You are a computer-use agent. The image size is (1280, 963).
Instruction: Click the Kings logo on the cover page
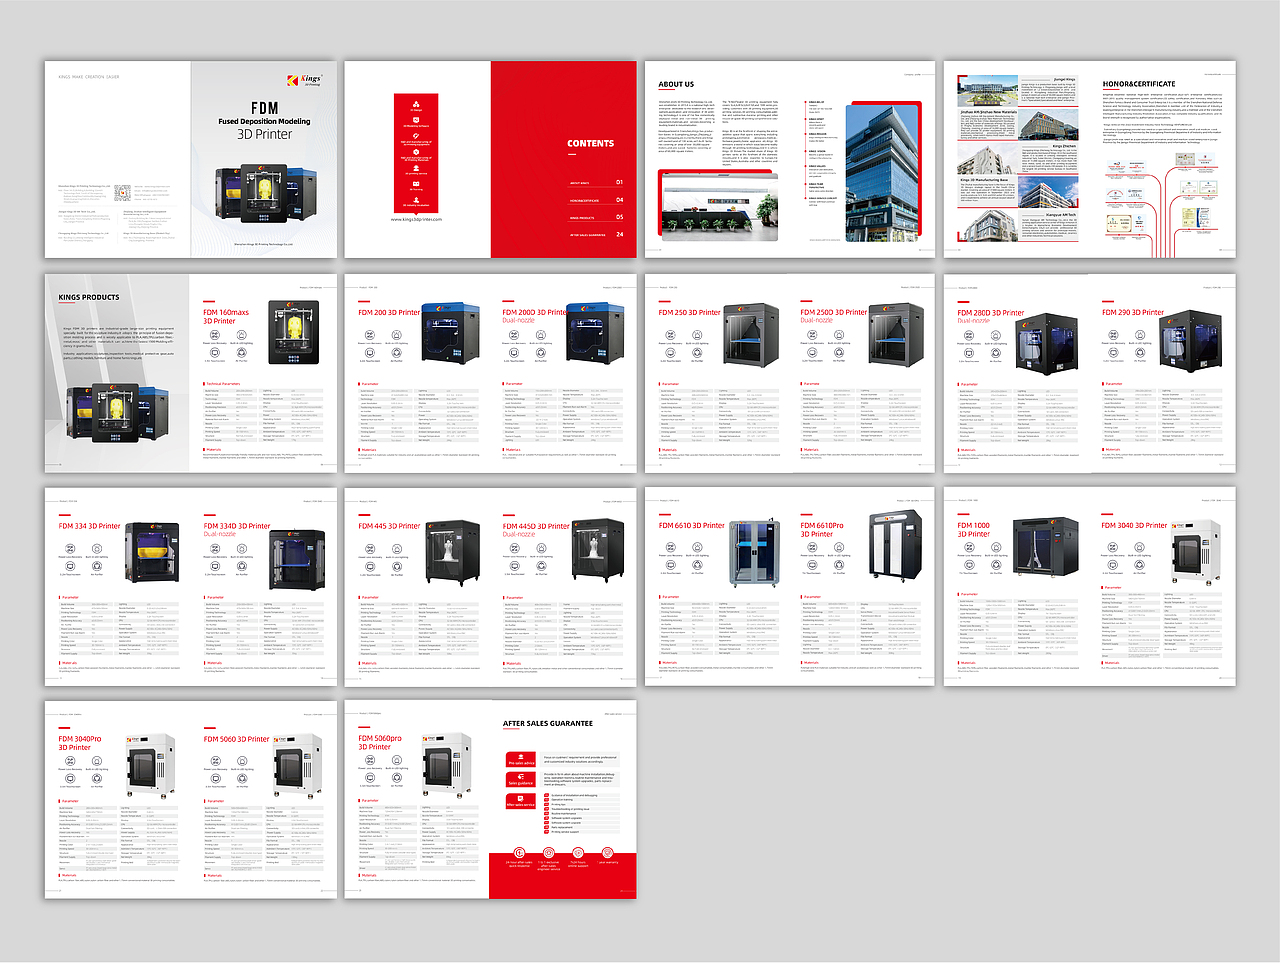point(305,80)
